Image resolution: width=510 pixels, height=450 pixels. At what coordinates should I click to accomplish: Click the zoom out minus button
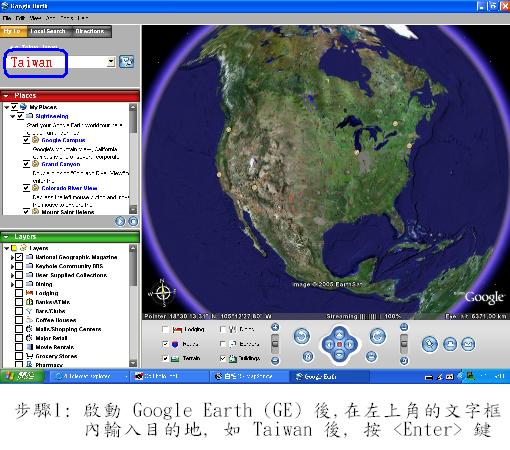click(x=275, y=360)
